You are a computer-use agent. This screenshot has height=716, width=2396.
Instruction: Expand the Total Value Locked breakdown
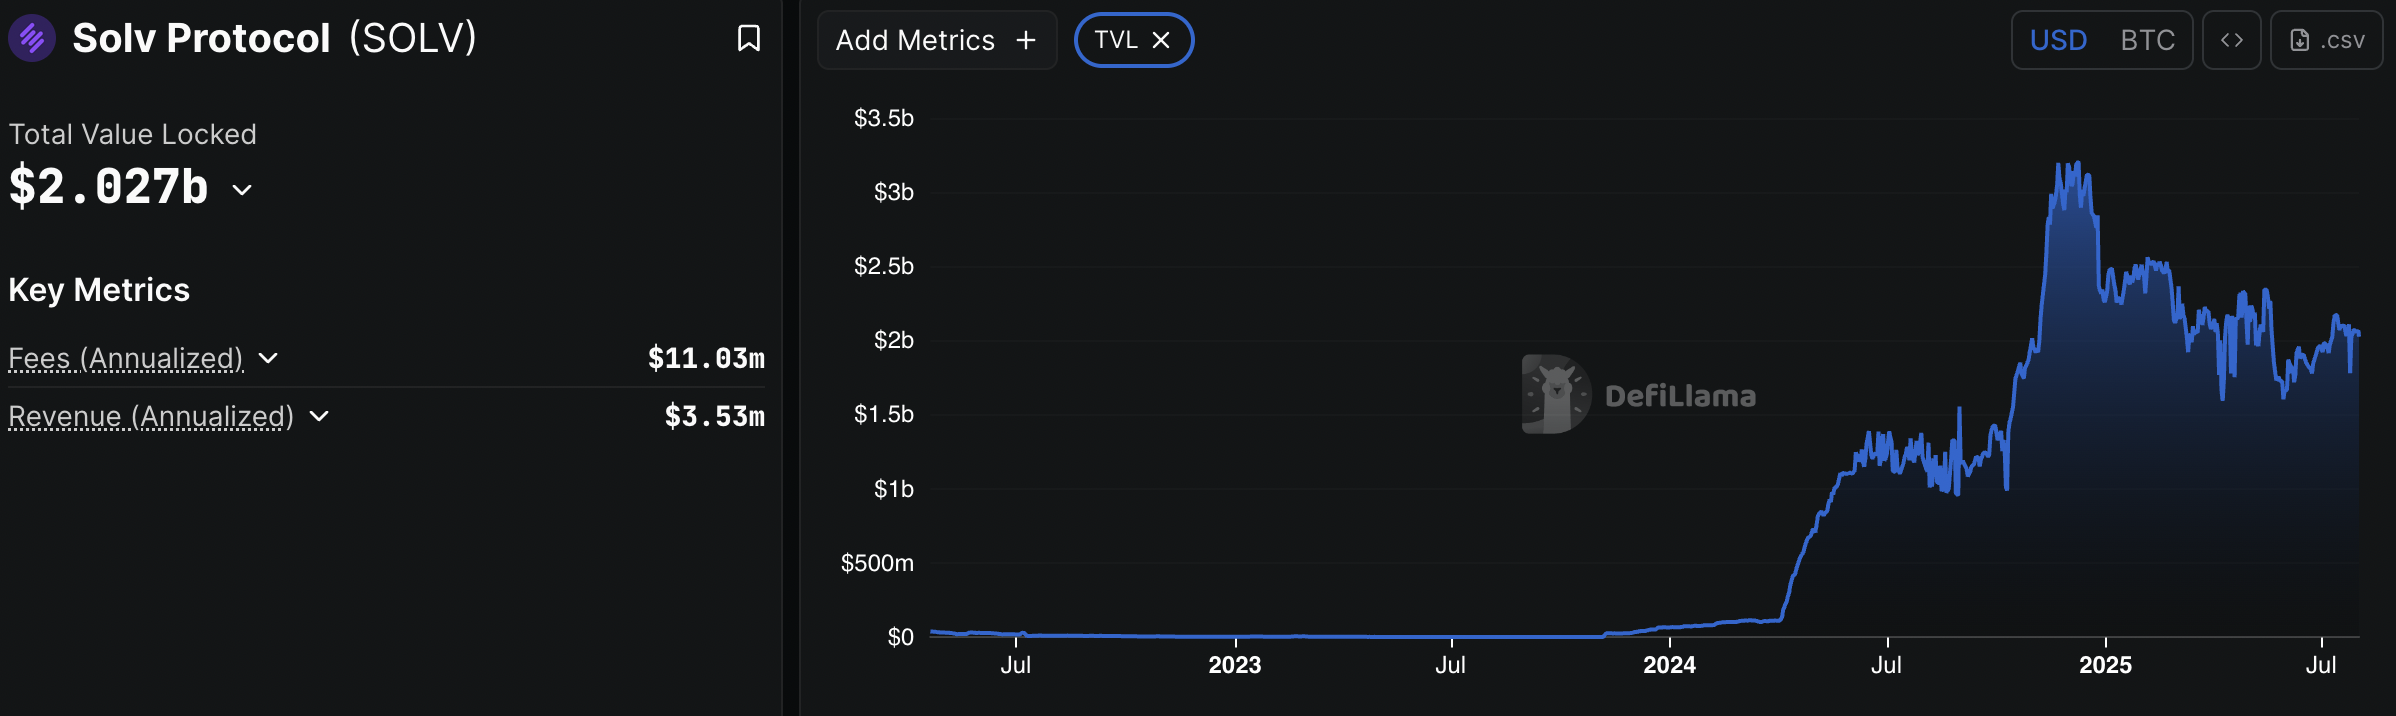coord(243,190)
